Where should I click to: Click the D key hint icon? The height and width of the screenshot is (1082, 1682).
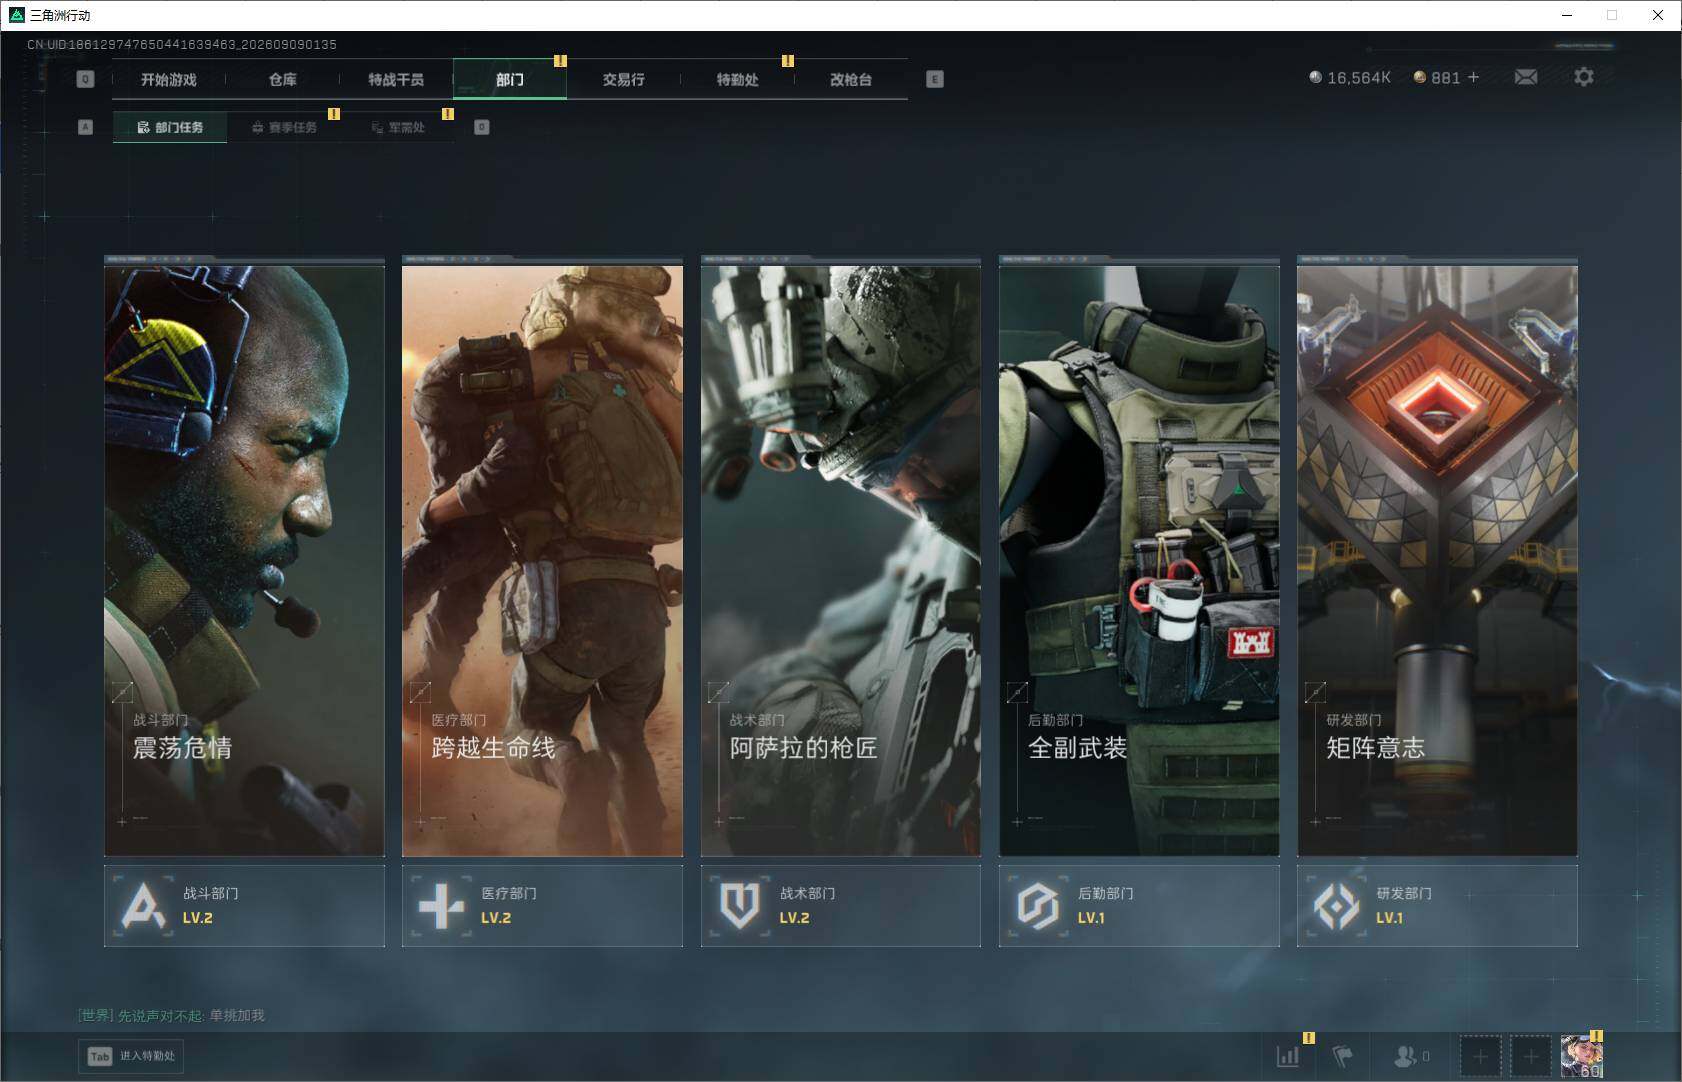[x=481, y=127]
